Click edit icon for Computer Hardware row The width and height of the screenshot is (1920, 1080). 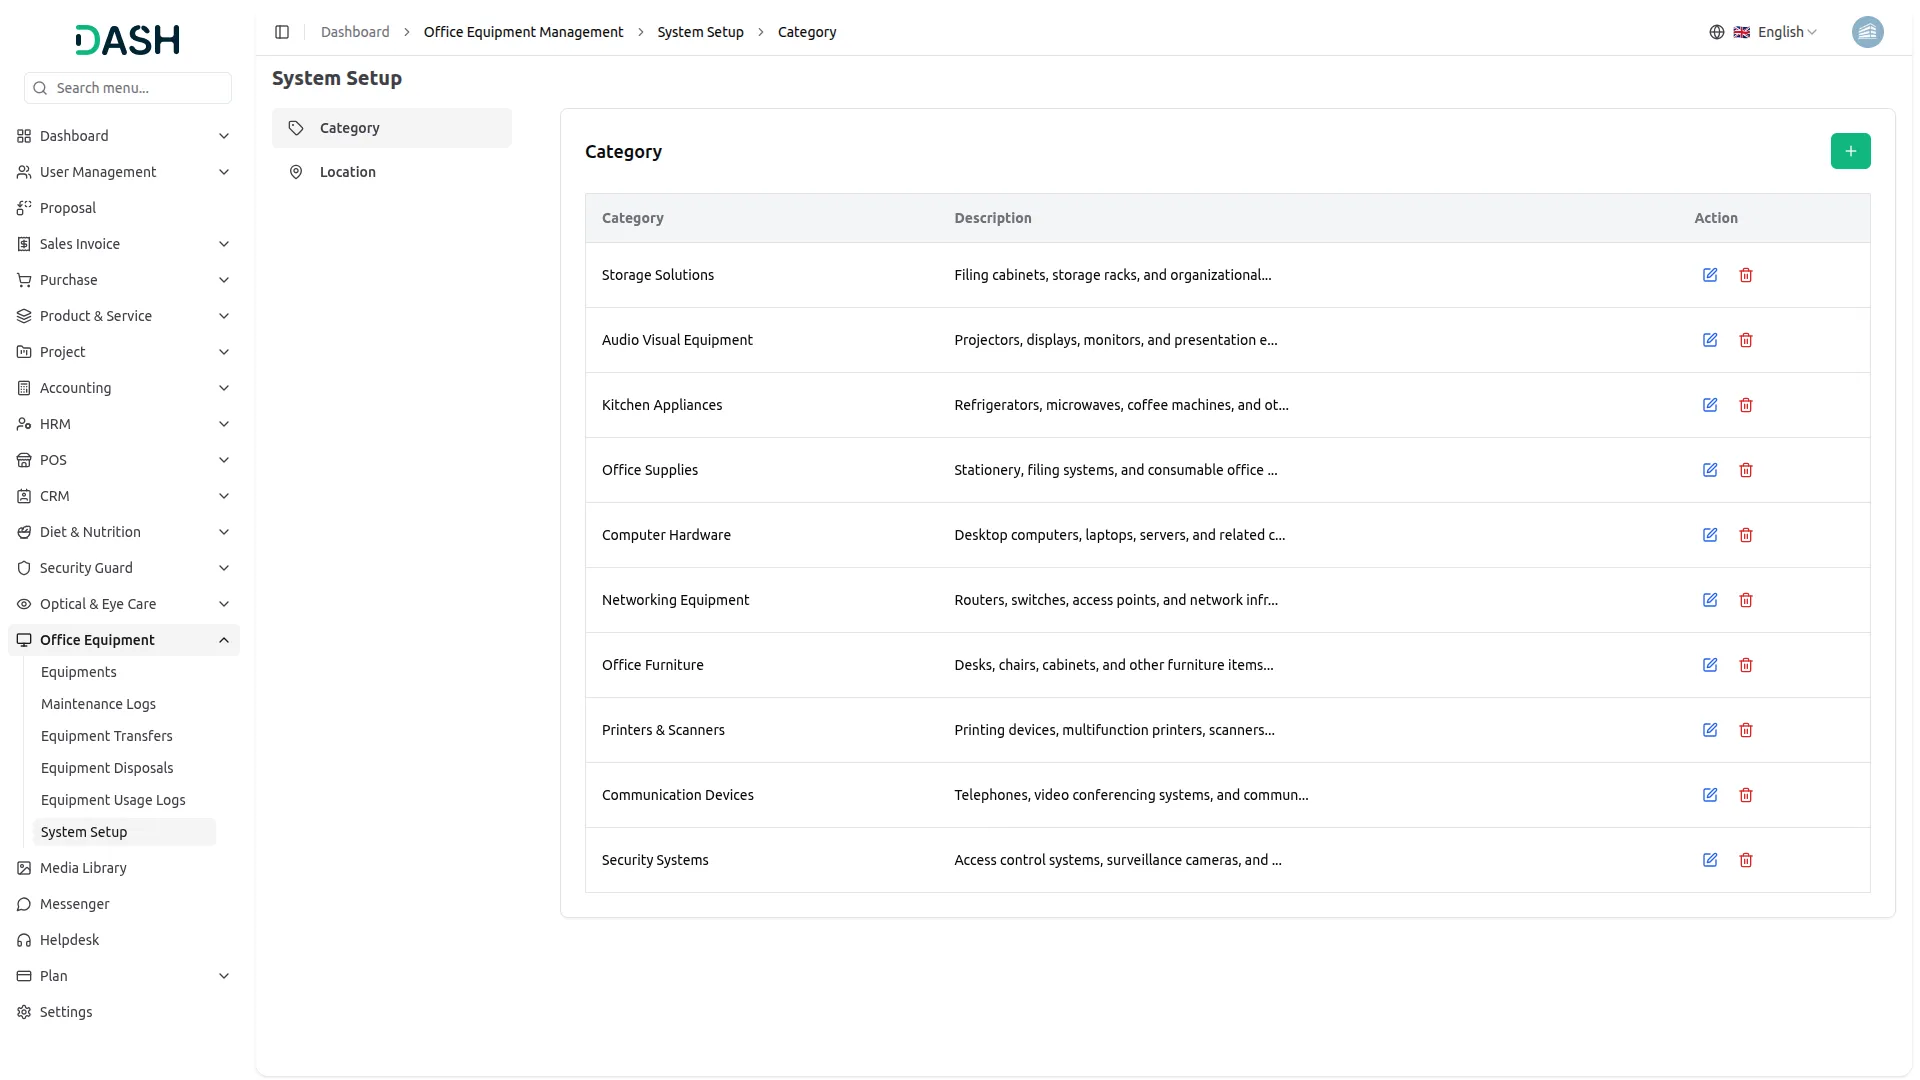(x=1710, y=535)
